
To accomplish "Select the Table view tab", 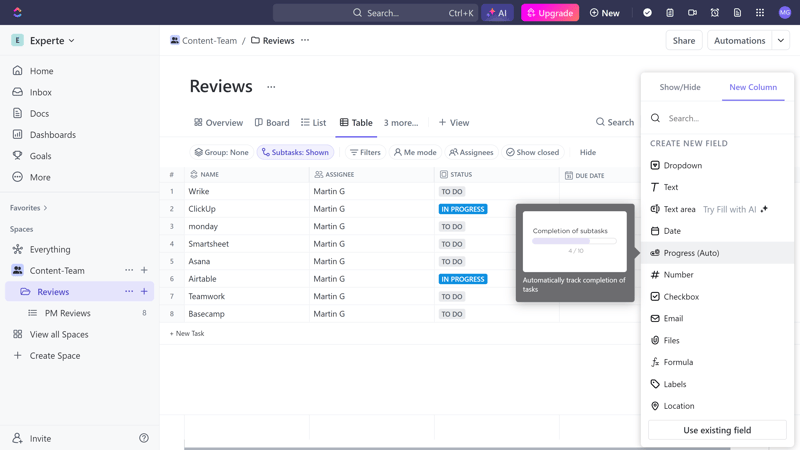I will (356, 122).
